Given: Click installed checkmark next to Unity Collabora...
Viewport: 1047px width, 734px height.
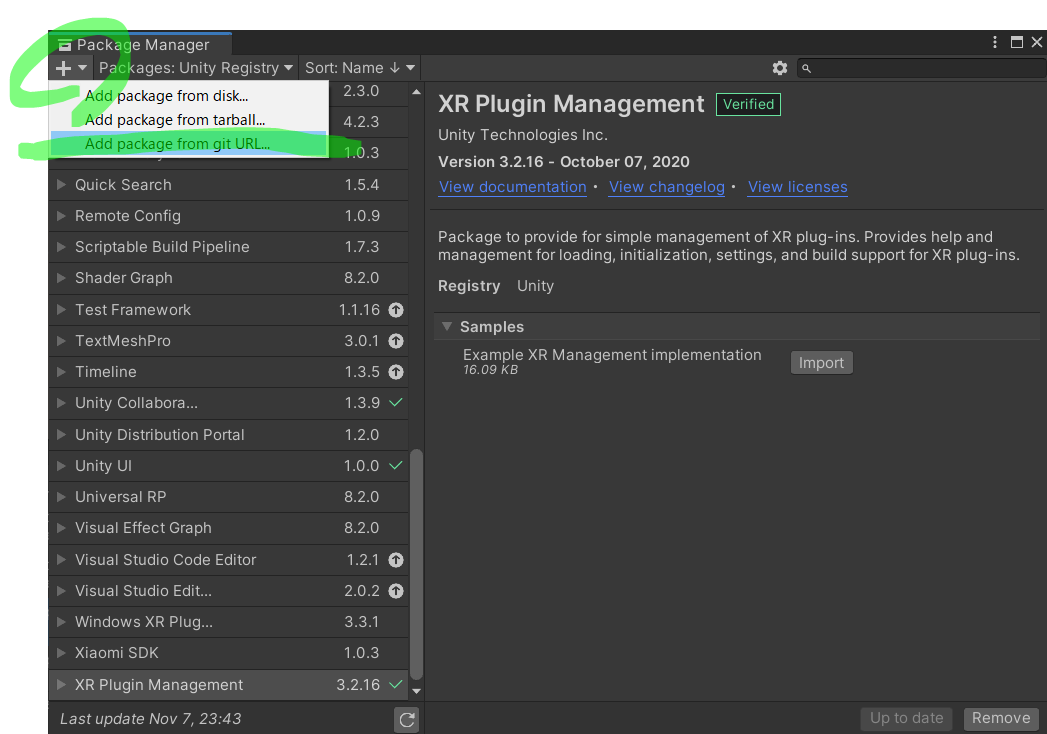Looking at the screenshot, I should 396,403.
